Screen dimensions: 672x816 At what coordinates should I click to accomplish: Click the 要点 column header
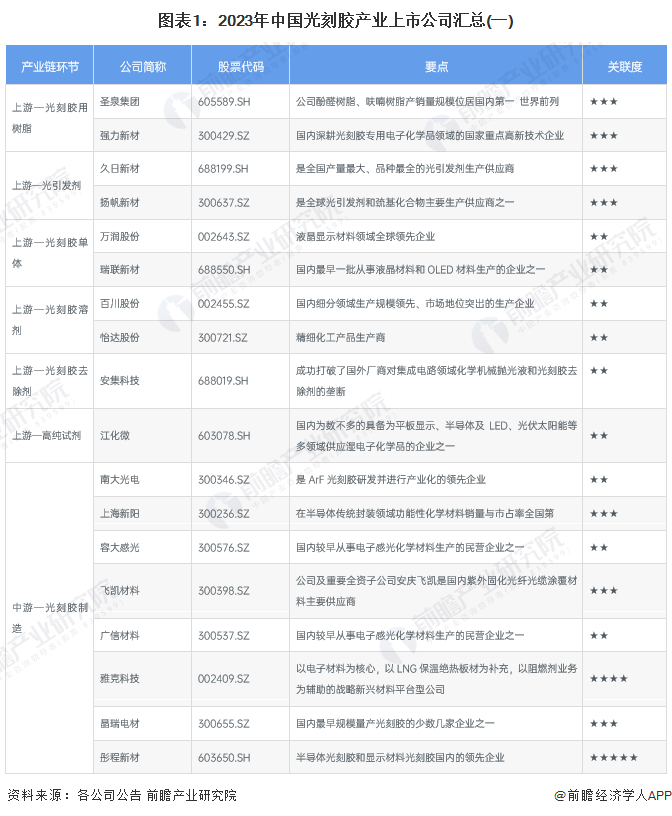click(436, 66)
